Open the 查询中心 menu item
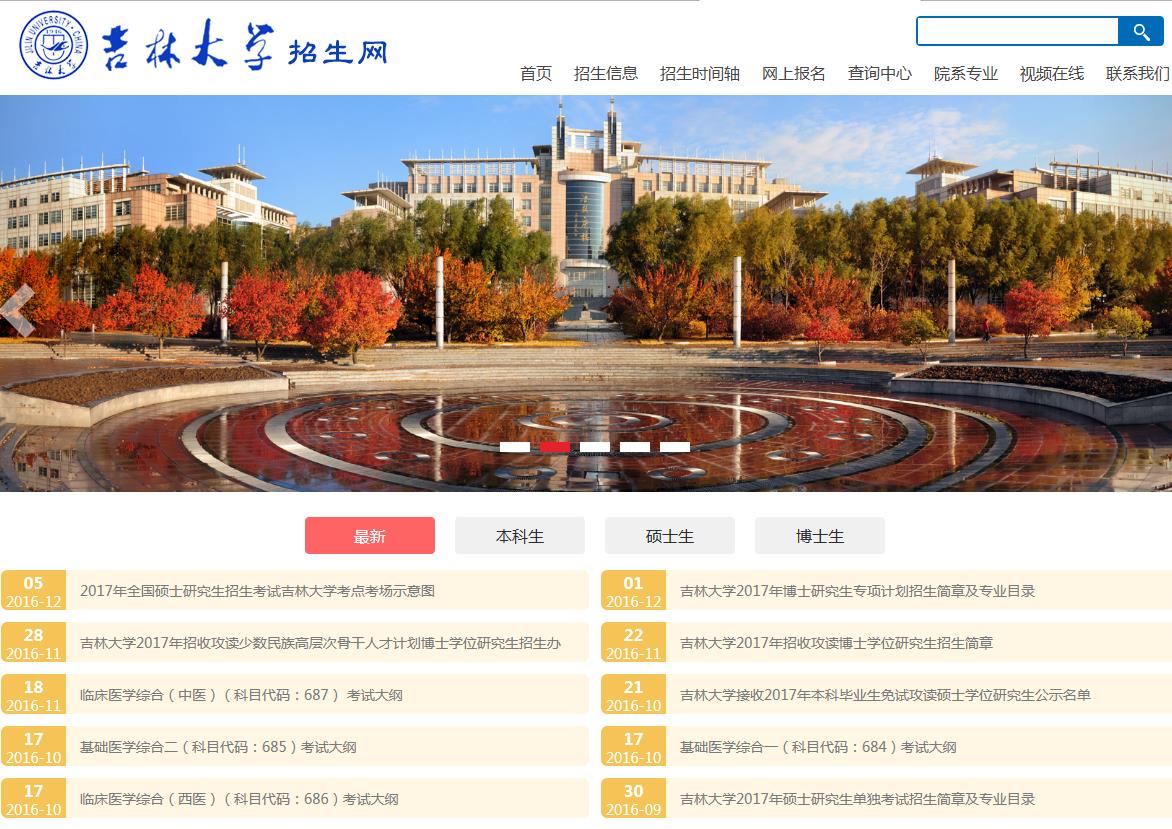Image resolution: width=1172 pixels, height=829 pixels. click(880, 73)
